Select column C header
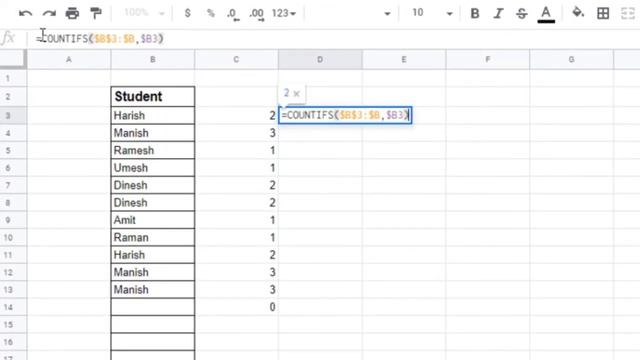 pyautogui.click(x=236, y=60)
